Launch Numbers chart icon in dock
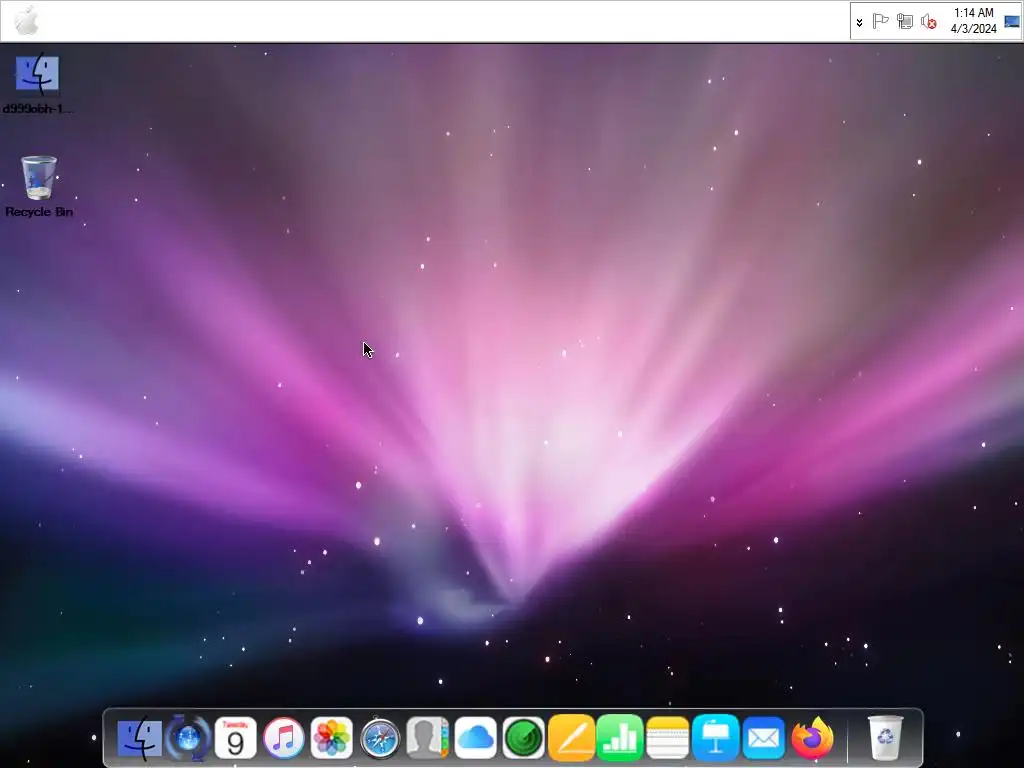 coord(620,739)
